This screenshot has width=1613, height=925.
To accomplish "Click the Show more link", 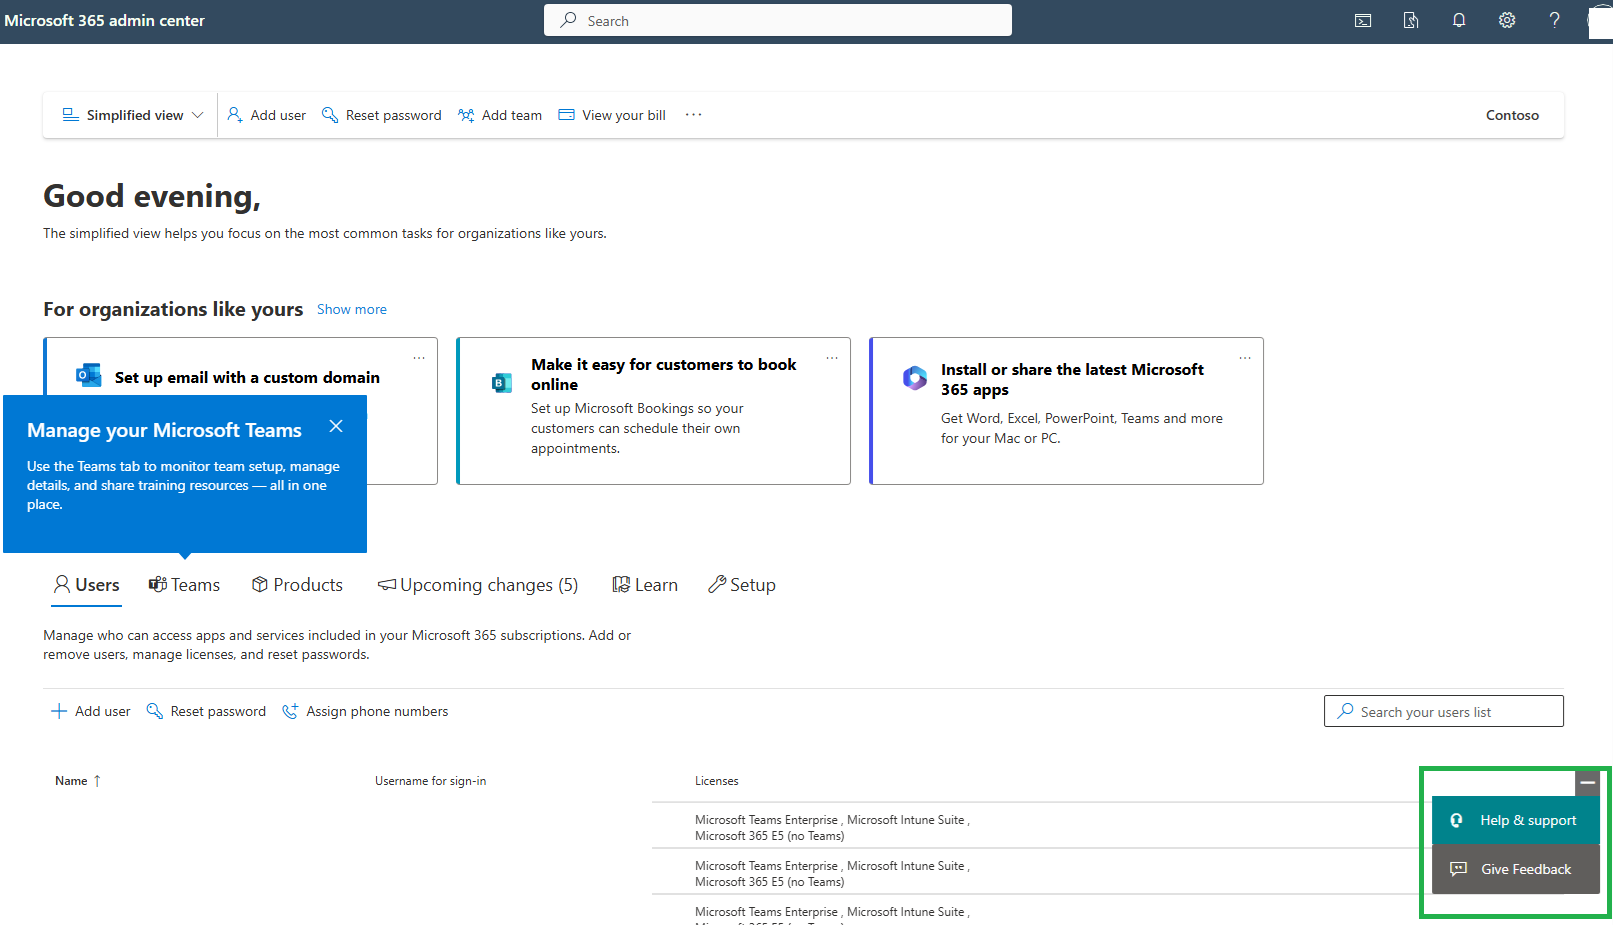I will (352, 310).
